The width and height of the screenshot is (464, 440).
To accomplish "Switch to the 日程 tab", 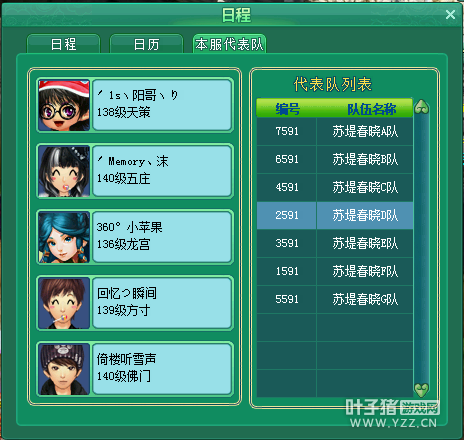I will point(63,44).
